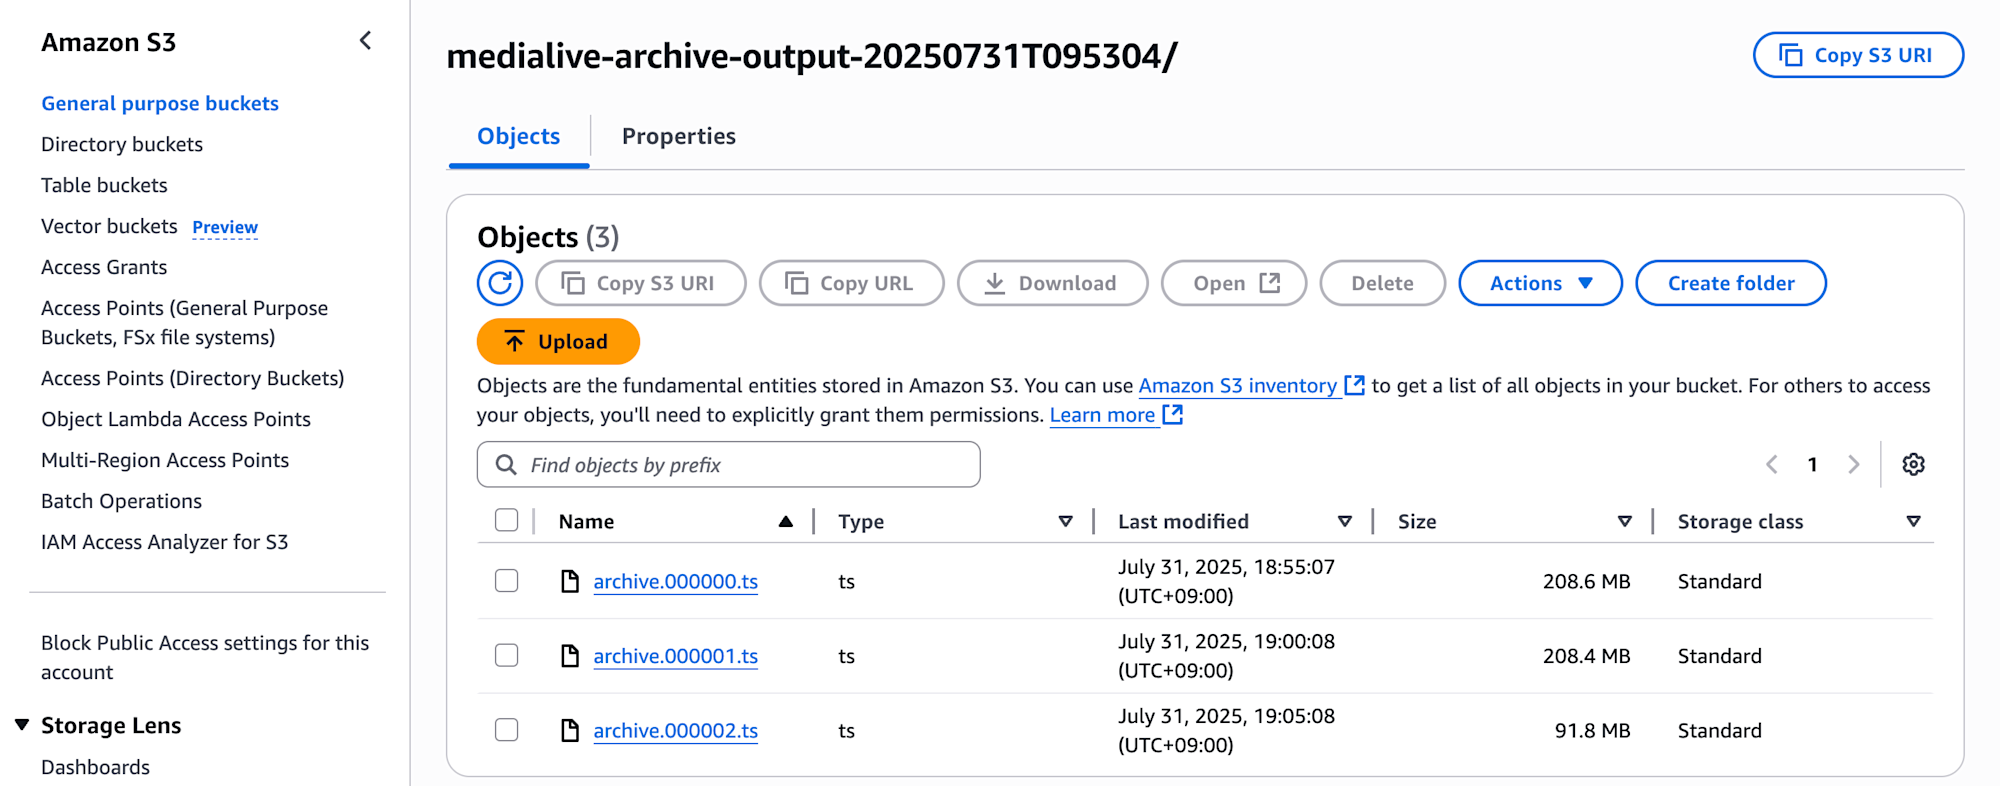Click the Open button
The image size is (2000, 786).
[x=1234, y=283]
